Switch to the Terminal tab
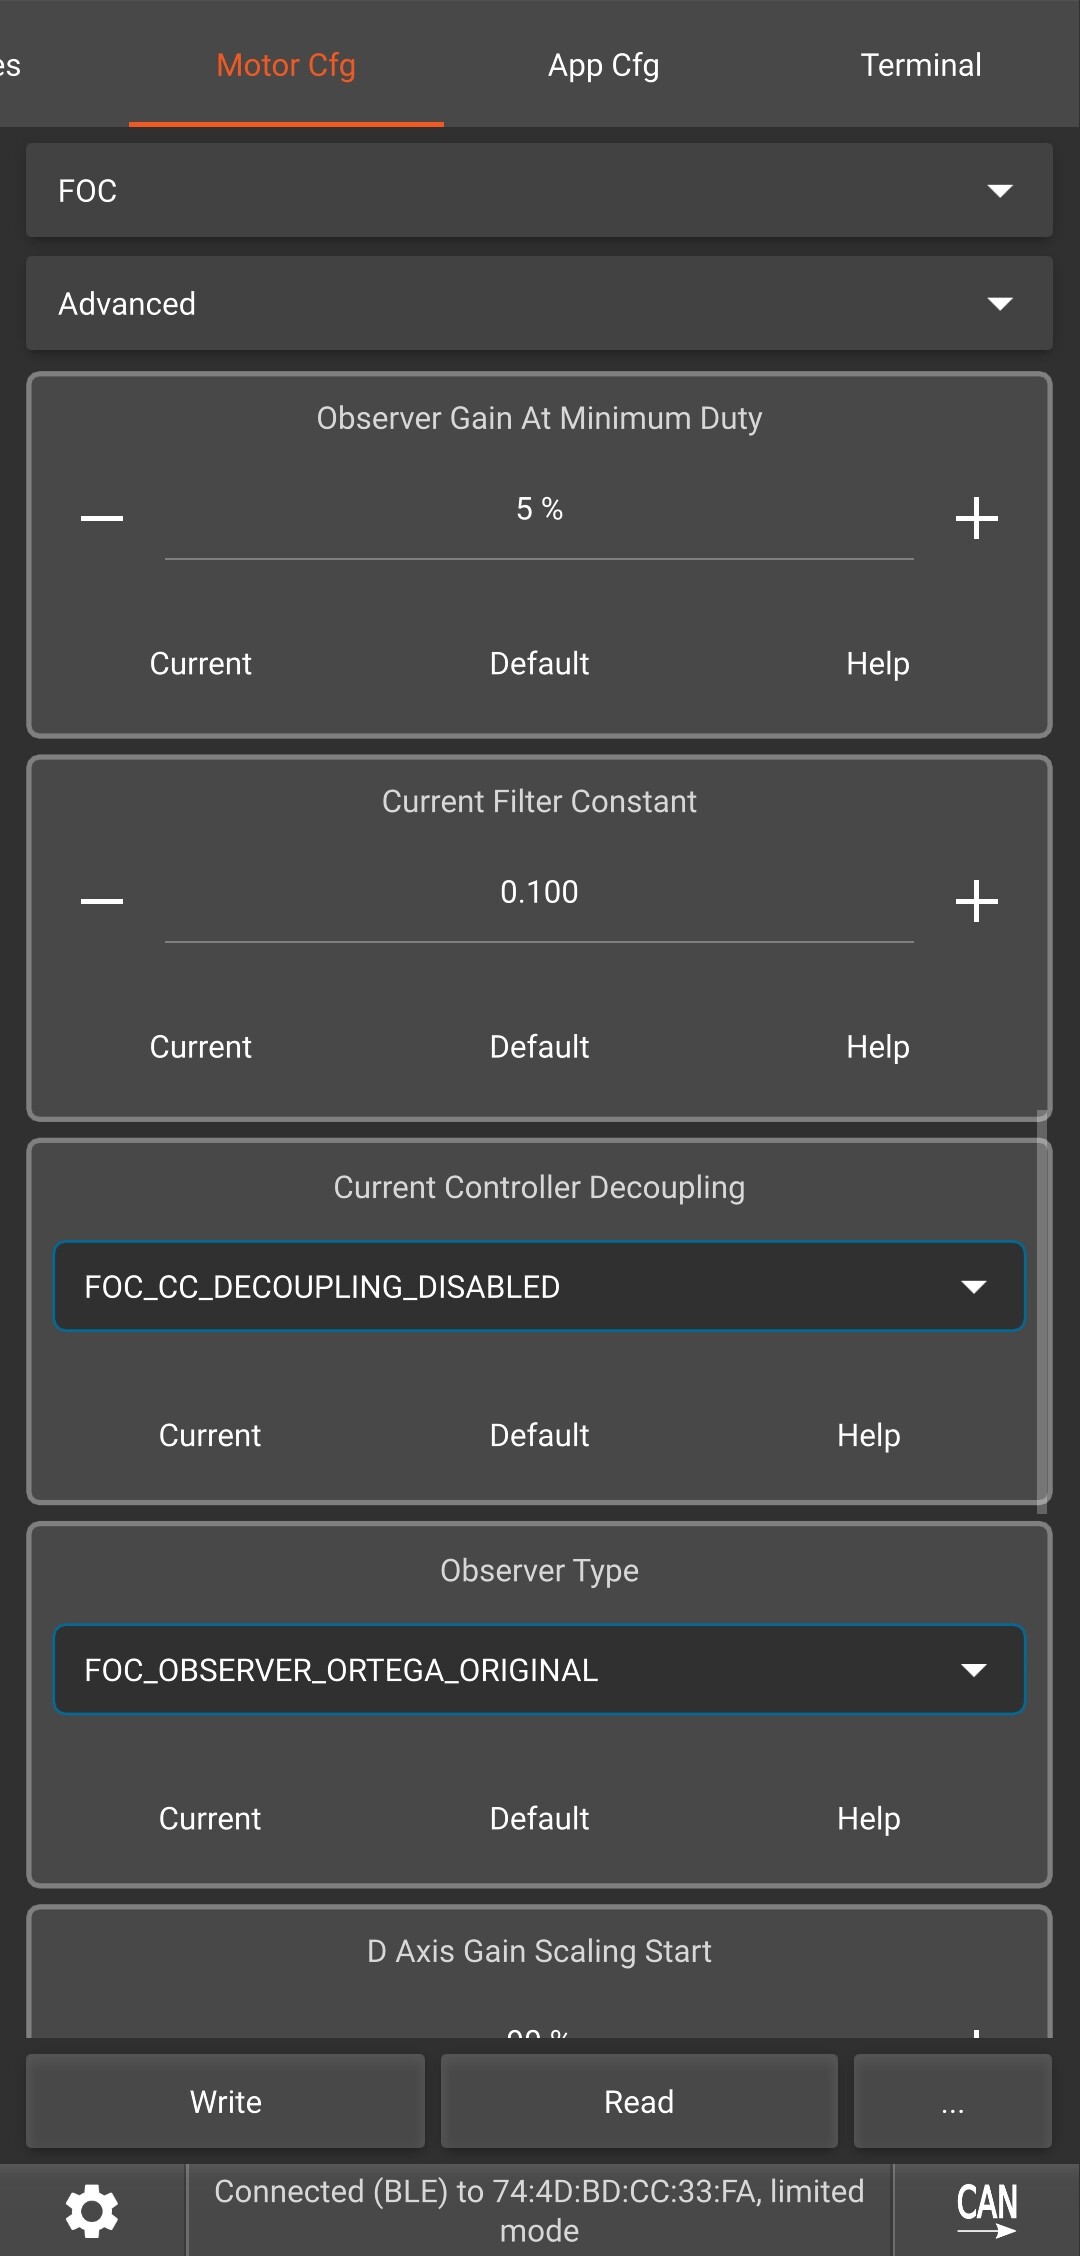The height and width of the screenshot is (2256, 1080). click(921, 65)
